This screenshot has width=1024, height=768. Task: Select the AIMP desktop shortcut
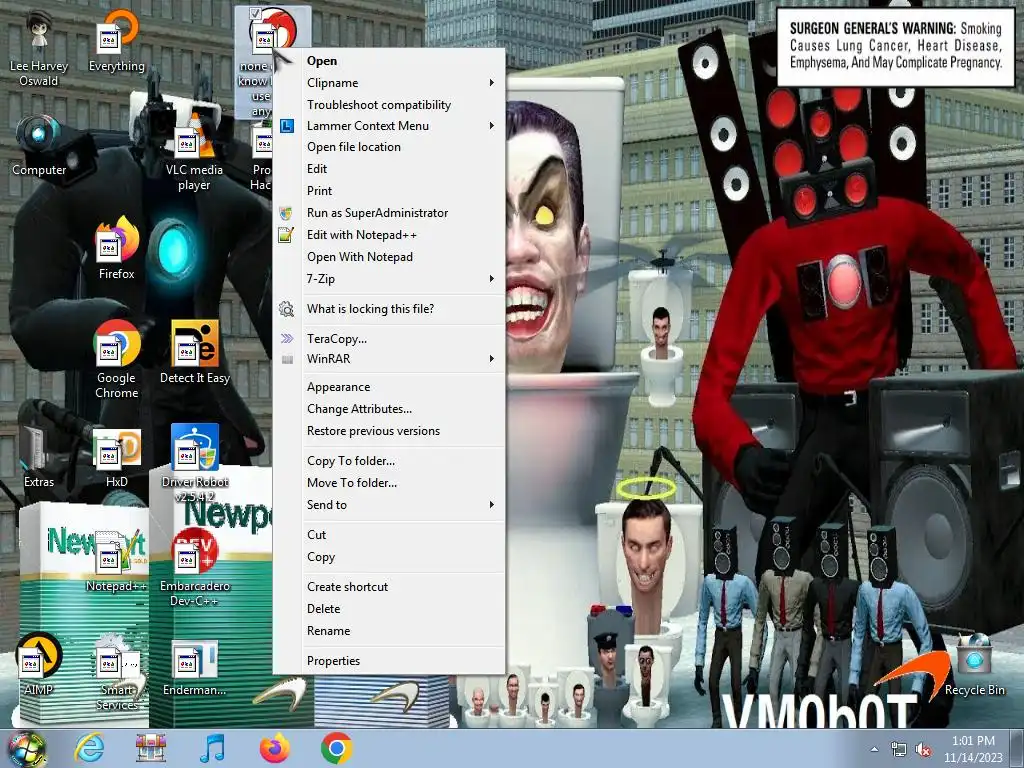pyautogui.click(x=39, y=665)
